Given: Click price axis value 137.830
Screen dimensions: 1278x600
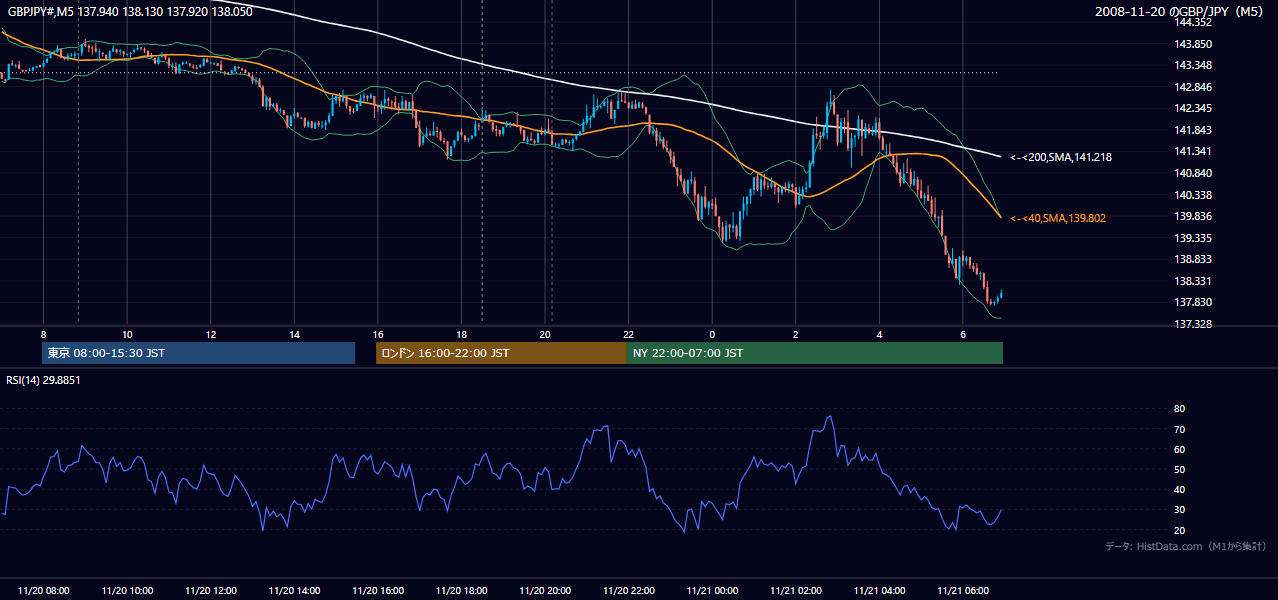Looking at the screenshot, I should tap(1193, 303).
